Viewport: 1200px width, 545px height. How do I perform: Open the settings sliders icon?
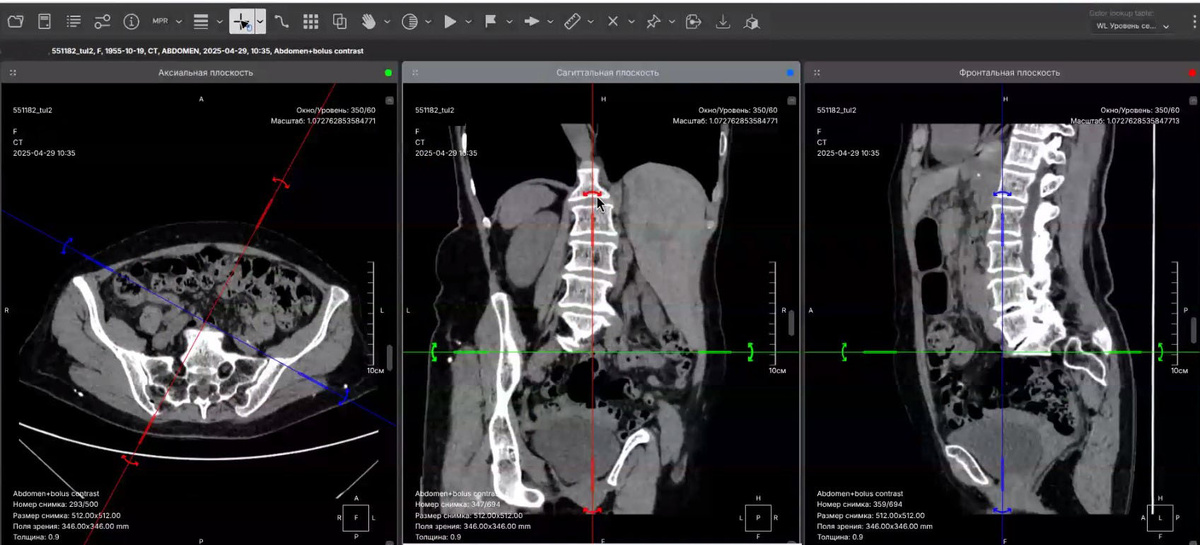[x=102, y=21]
